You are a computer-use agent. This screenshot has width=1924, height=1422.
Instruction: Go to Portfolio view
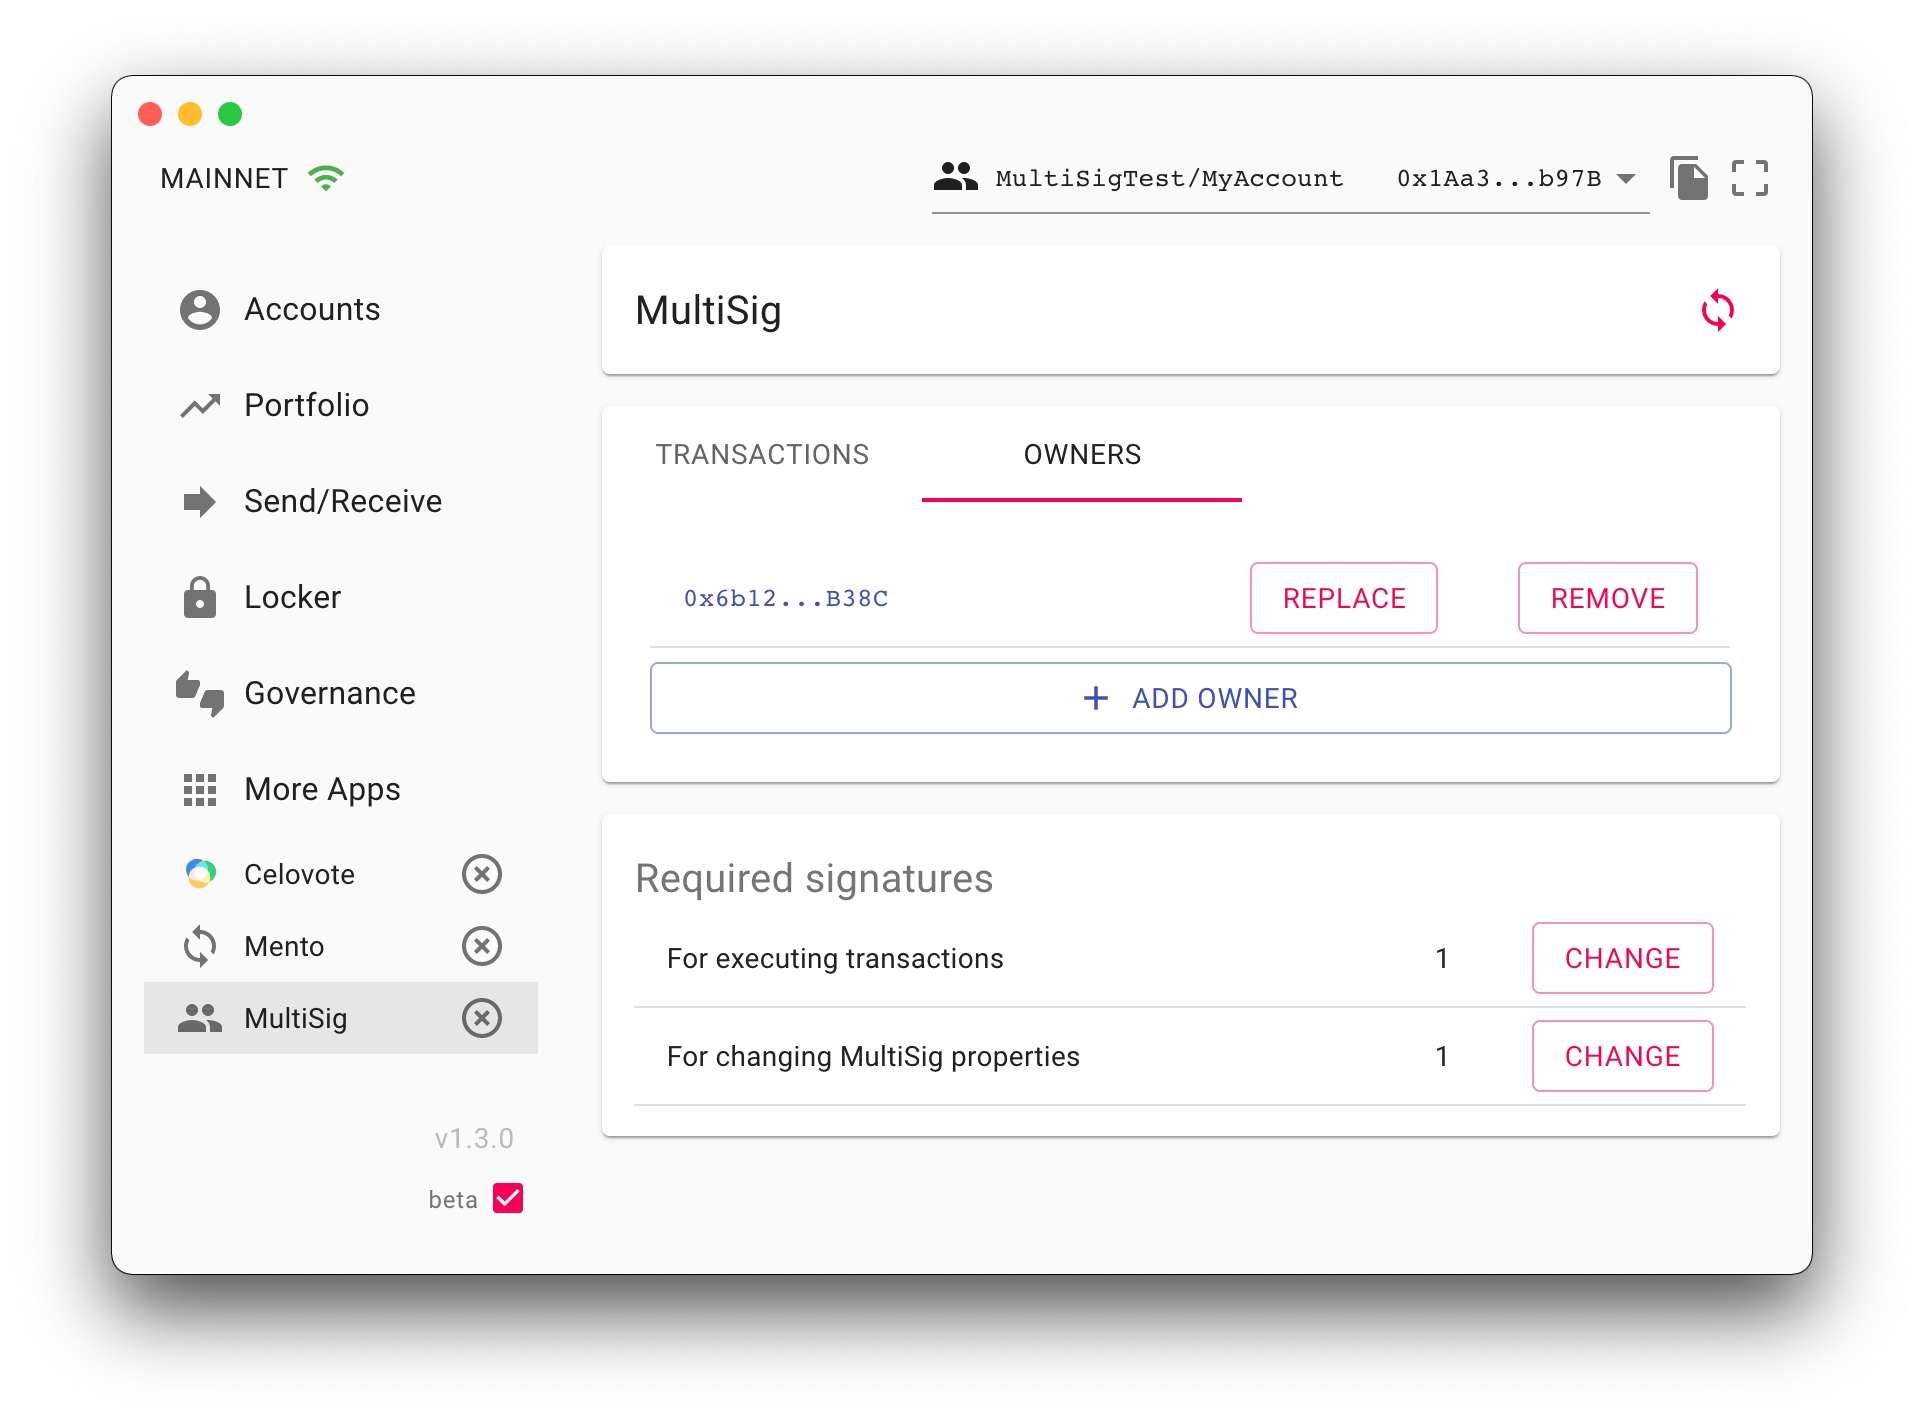[x=306, y=405]
